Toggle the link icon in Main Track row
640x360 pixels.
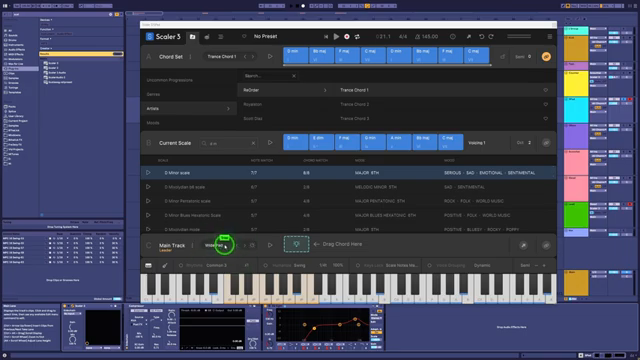pyautogui.click(x=546, y=245)
